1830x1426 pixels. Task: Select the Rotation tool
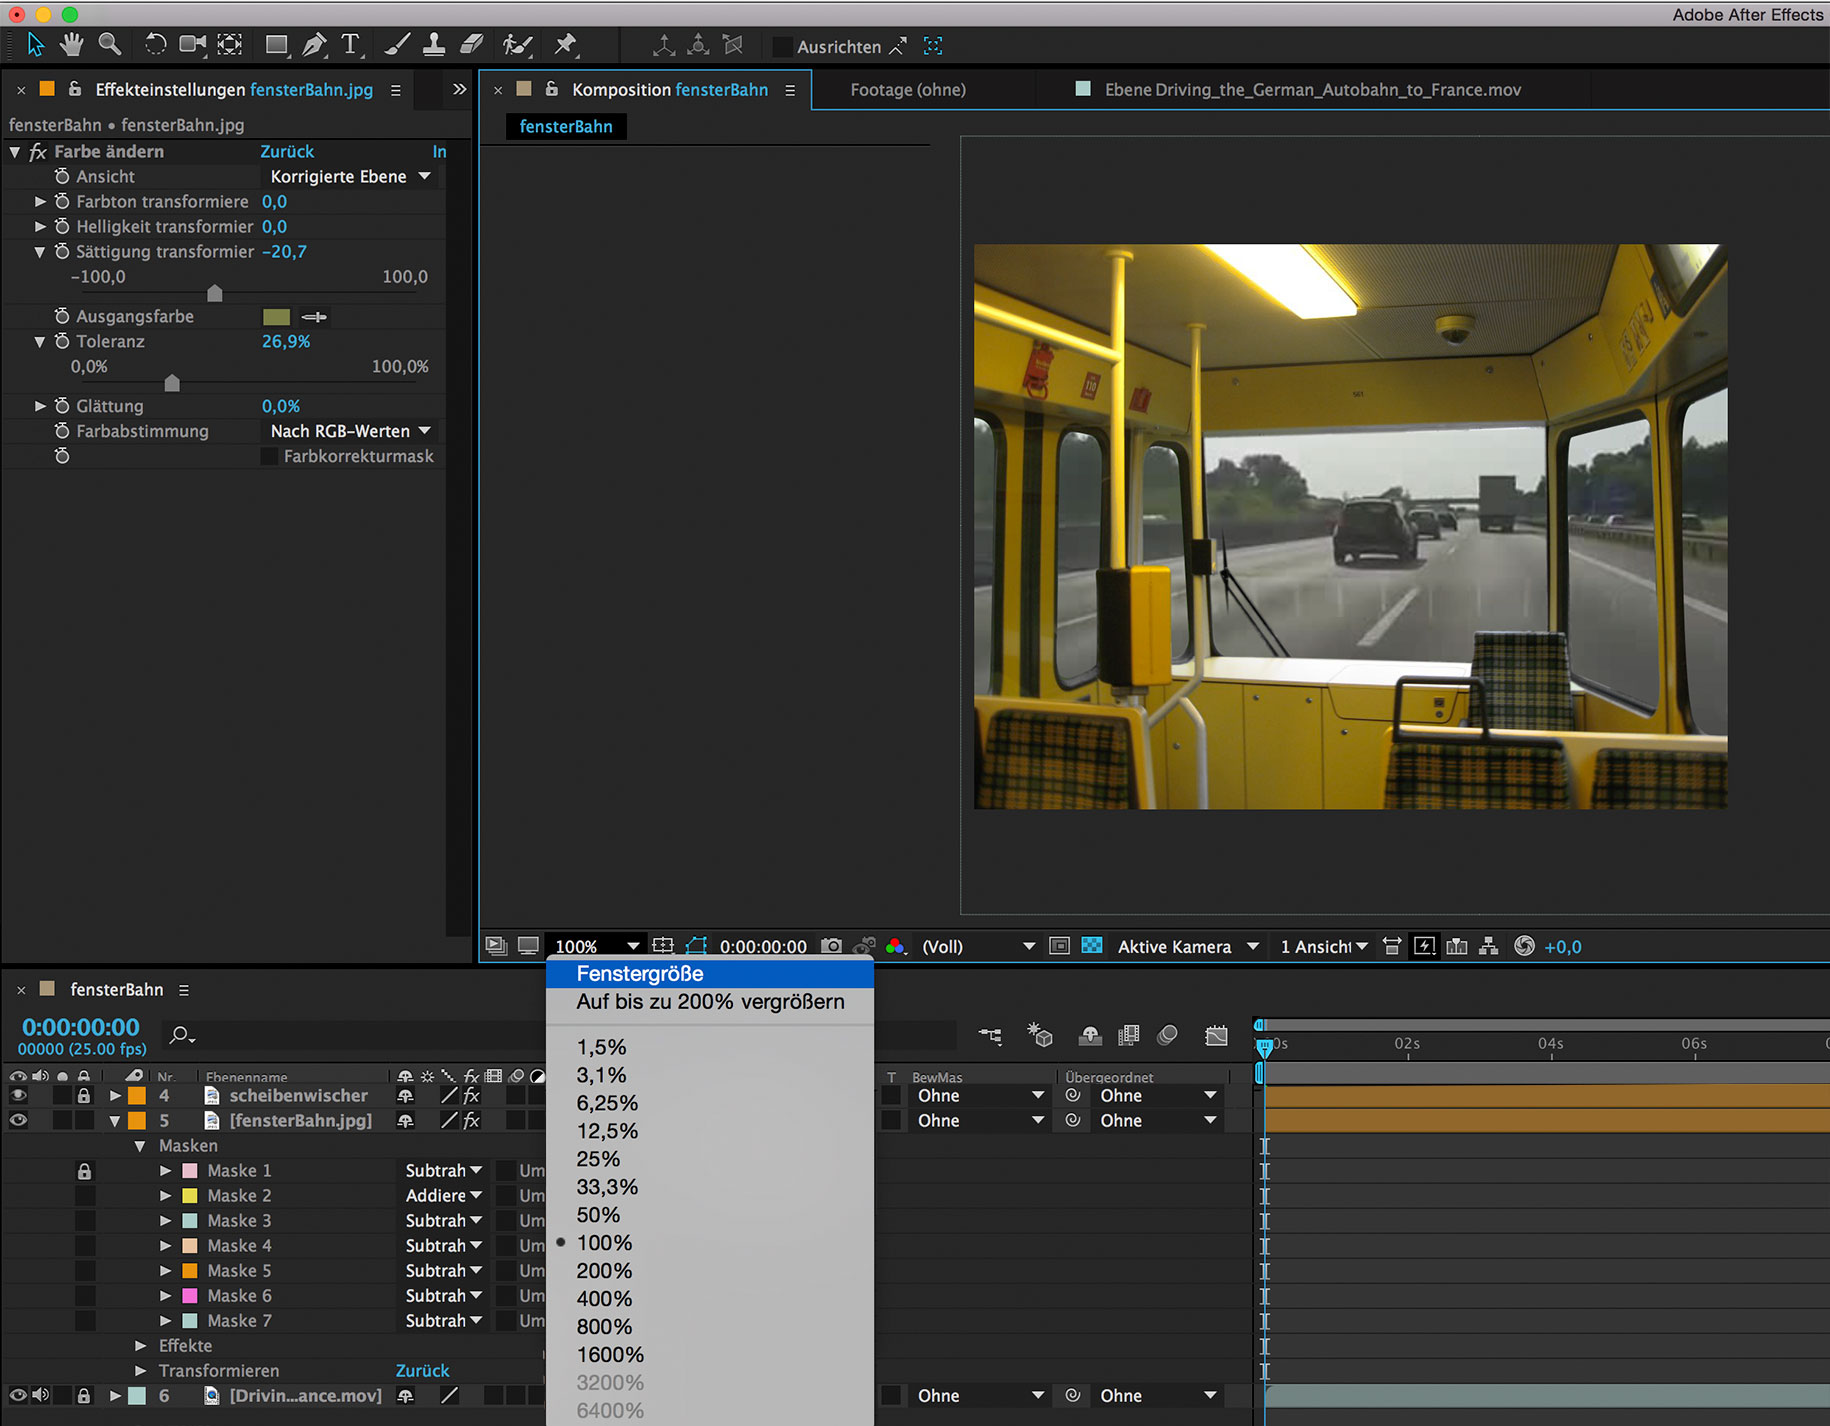coord(155,45)
